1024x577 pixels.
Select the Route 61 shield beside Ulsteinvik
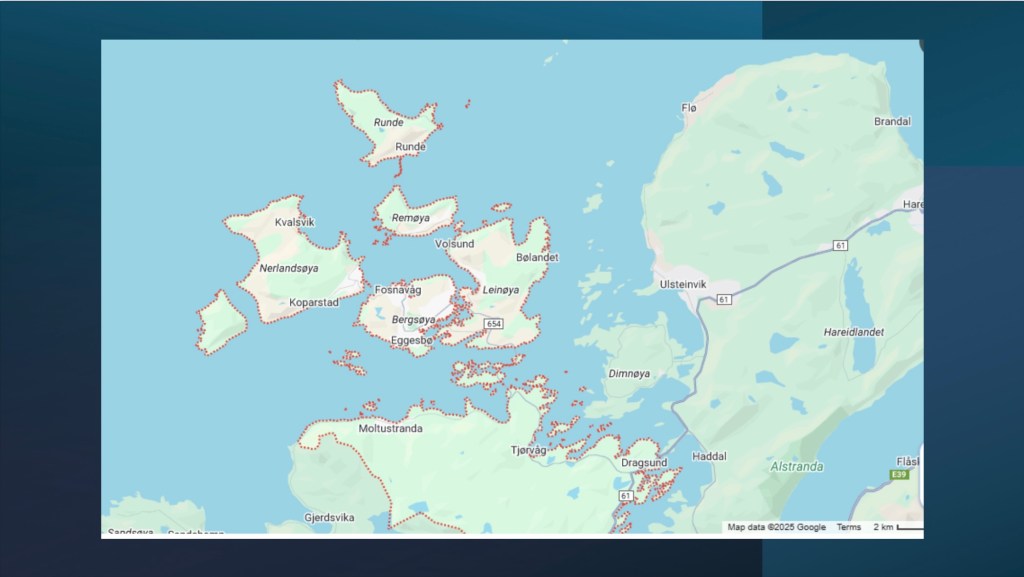point(725,299)
